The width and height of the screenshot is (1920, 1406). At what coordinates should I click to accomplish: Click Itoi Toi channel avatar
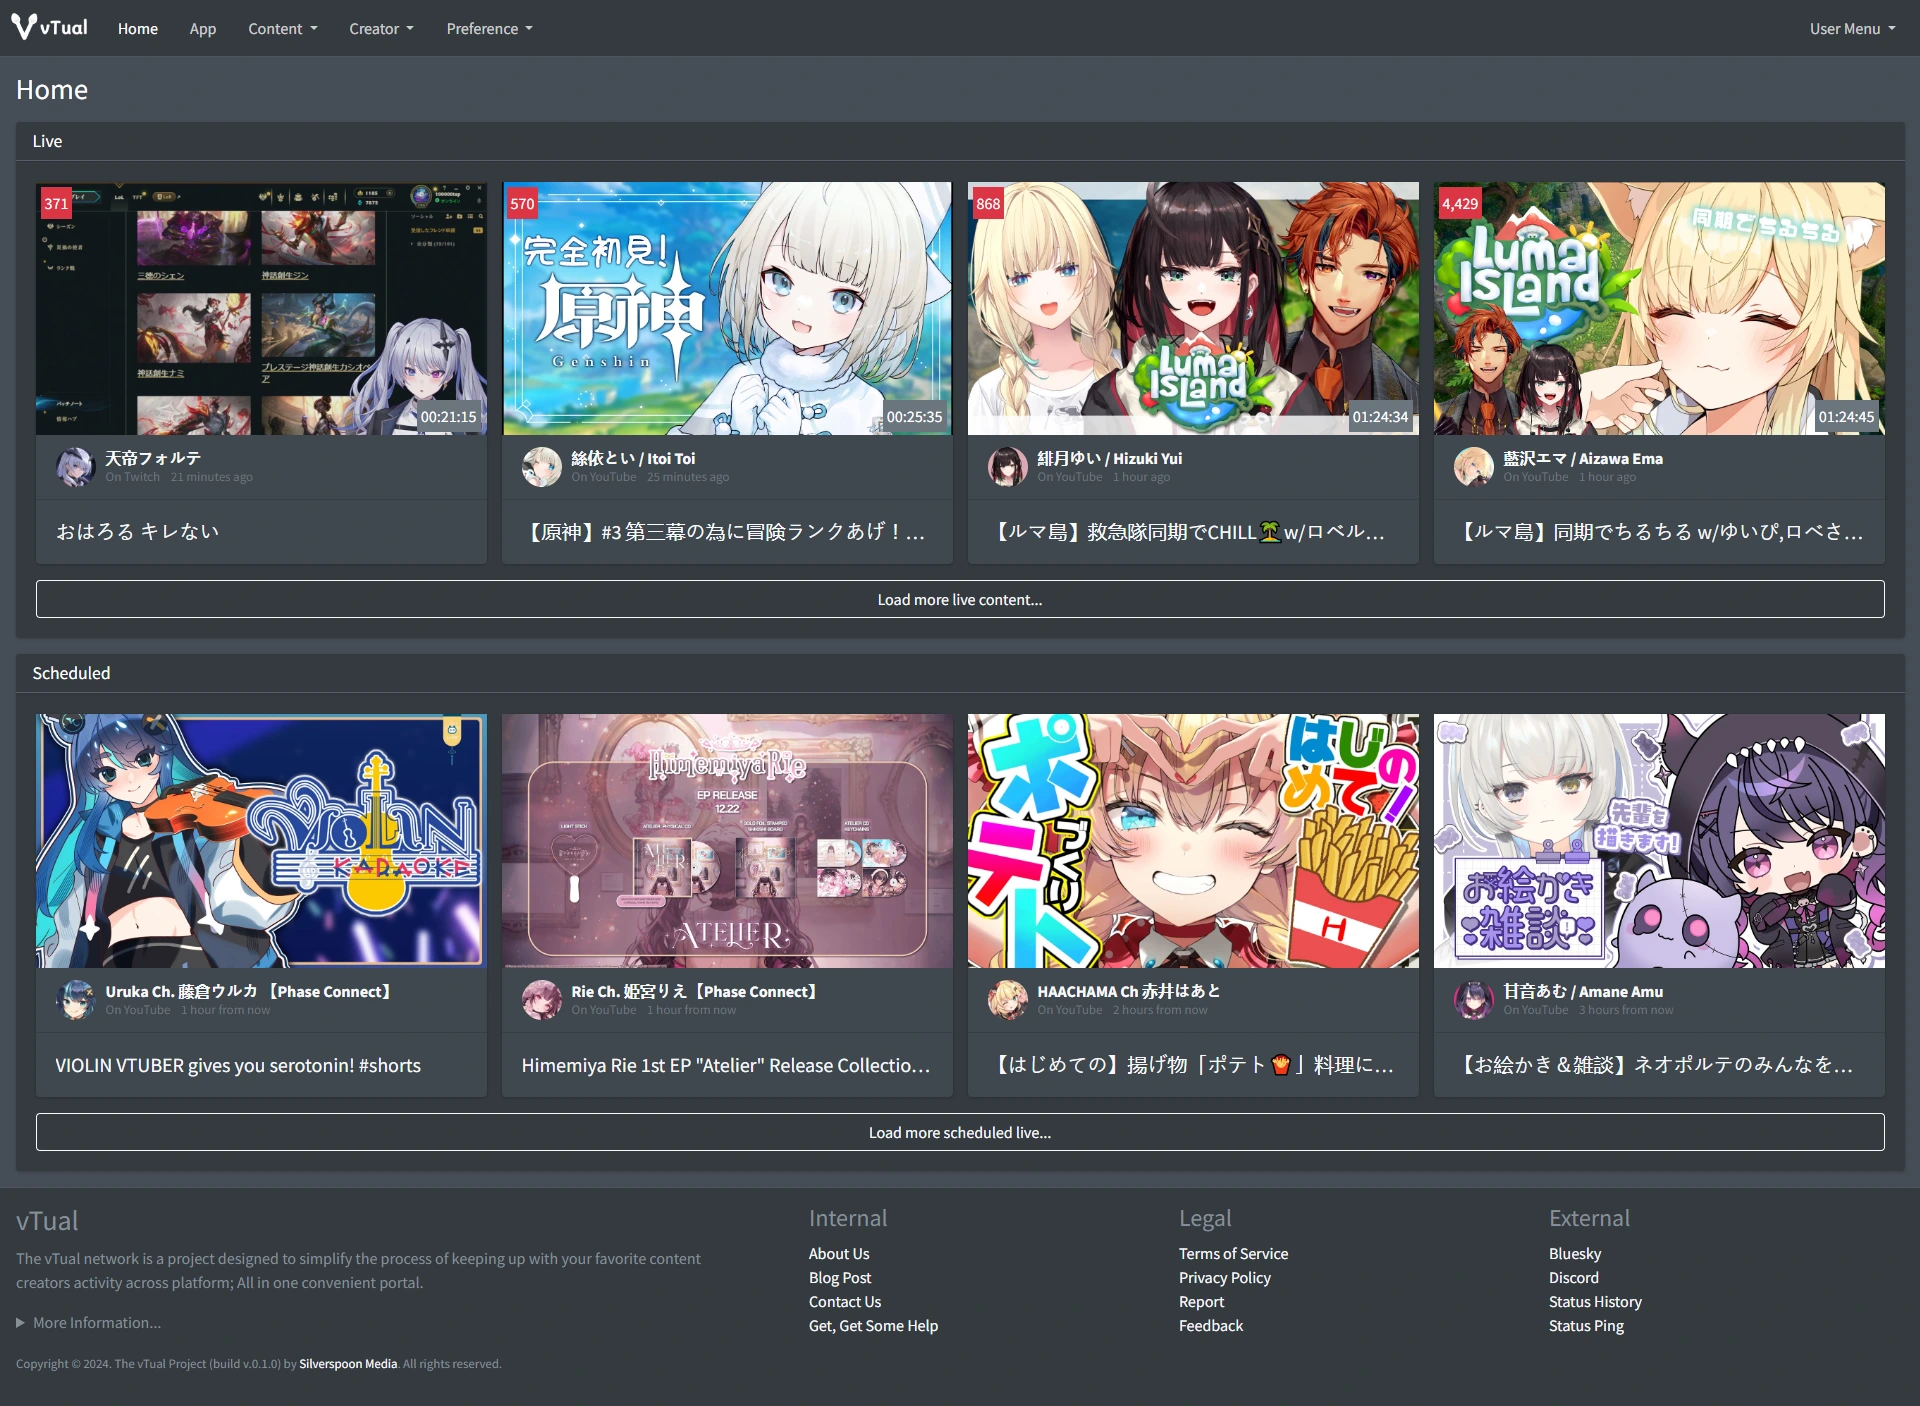pyautogui.click(x=542, y=467)
